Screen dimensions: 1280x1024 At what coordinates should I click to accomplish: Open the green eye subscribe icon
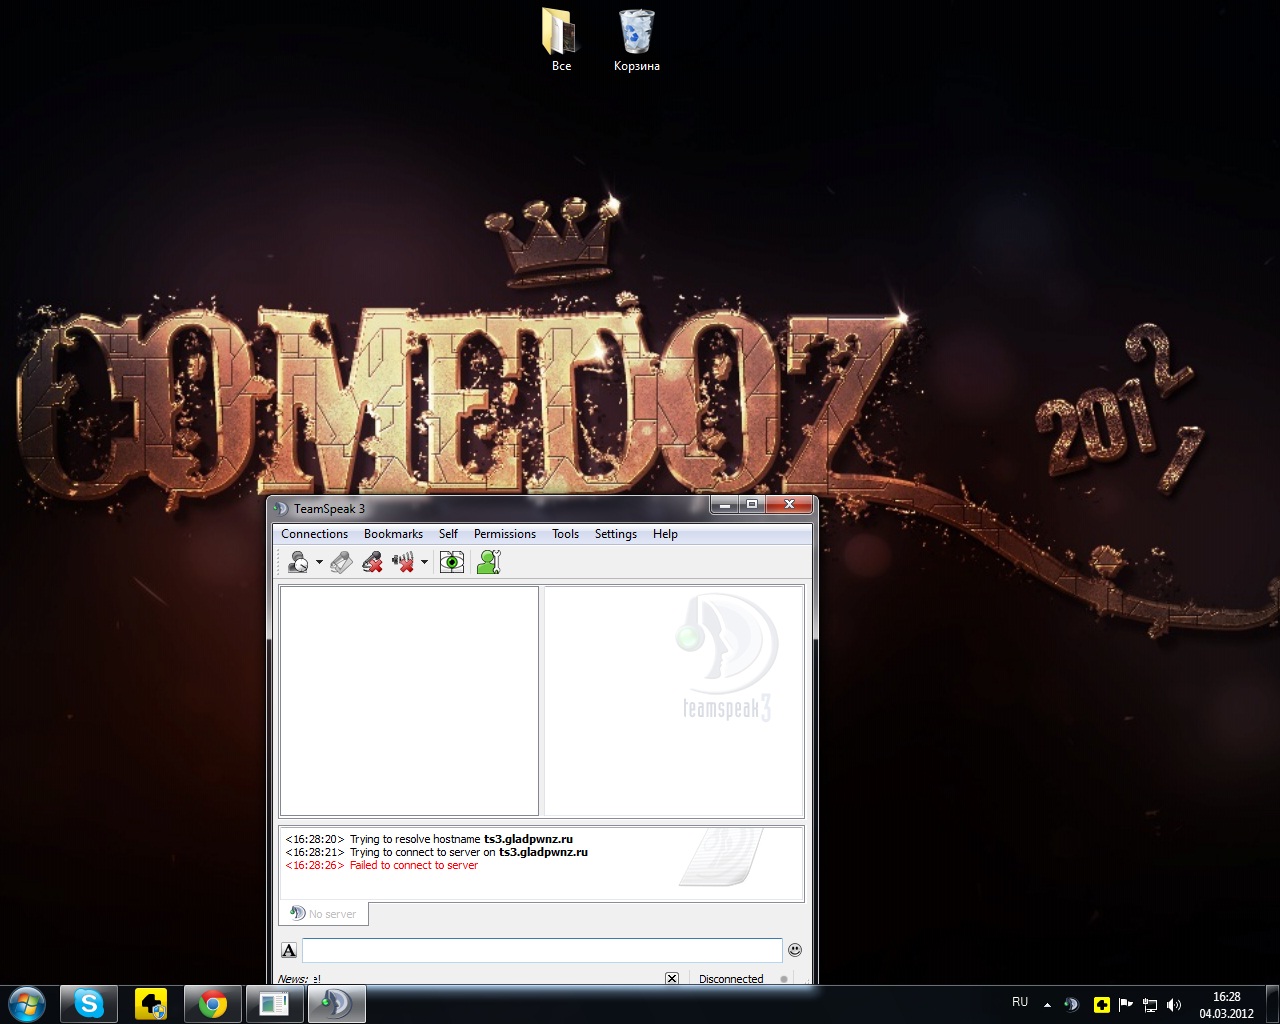pyautogui.click(x=452, y=563)
